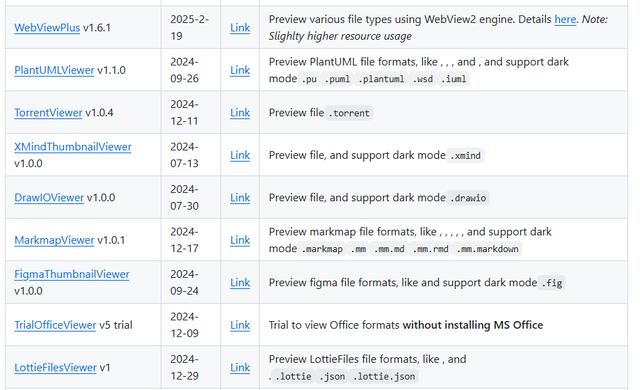The image size is (640, 390).
Task: Click the Link in the XMindThumbnailViewer row
Action: 240,155
